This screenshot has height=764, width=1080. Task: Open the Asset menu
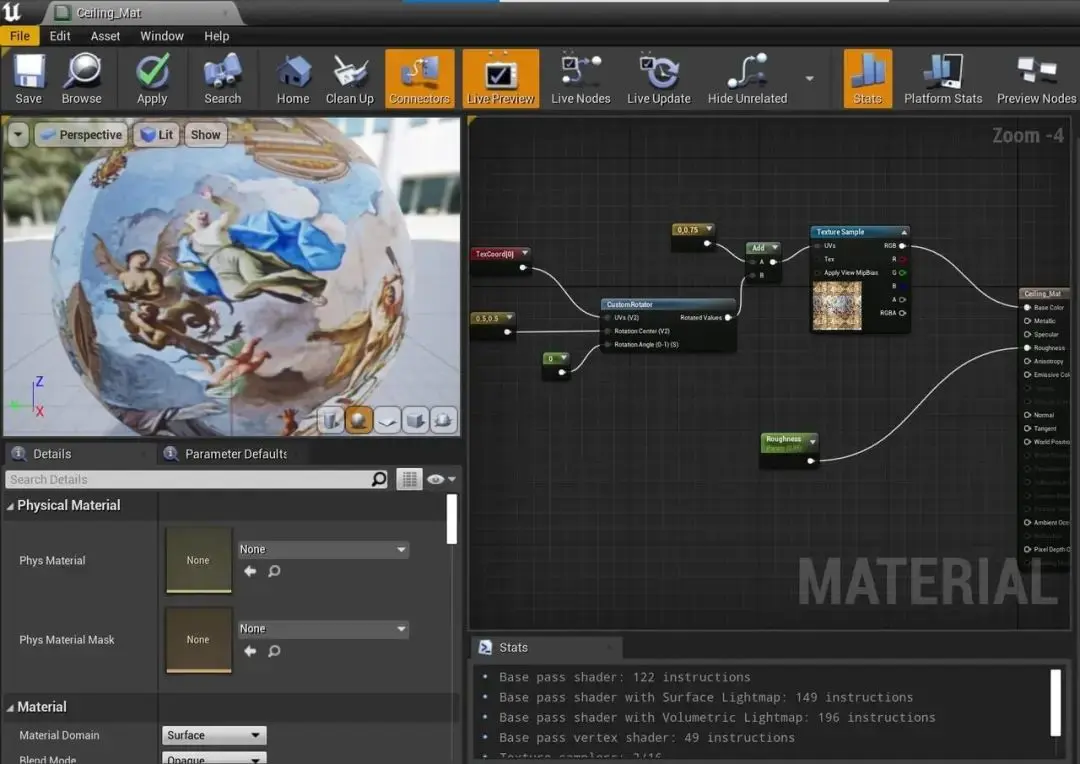[x=105, y=36]
